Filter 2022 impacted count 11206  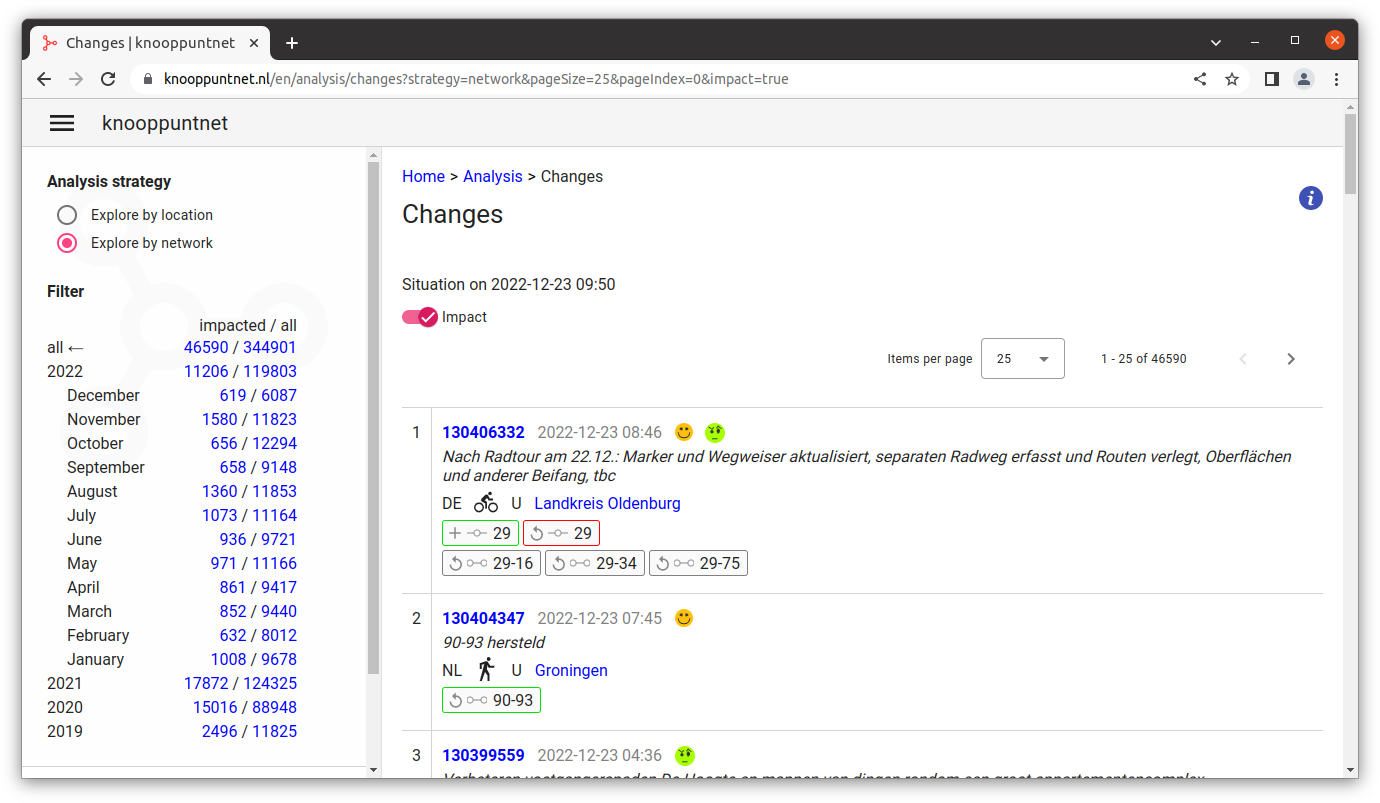[x=206, y=371]
